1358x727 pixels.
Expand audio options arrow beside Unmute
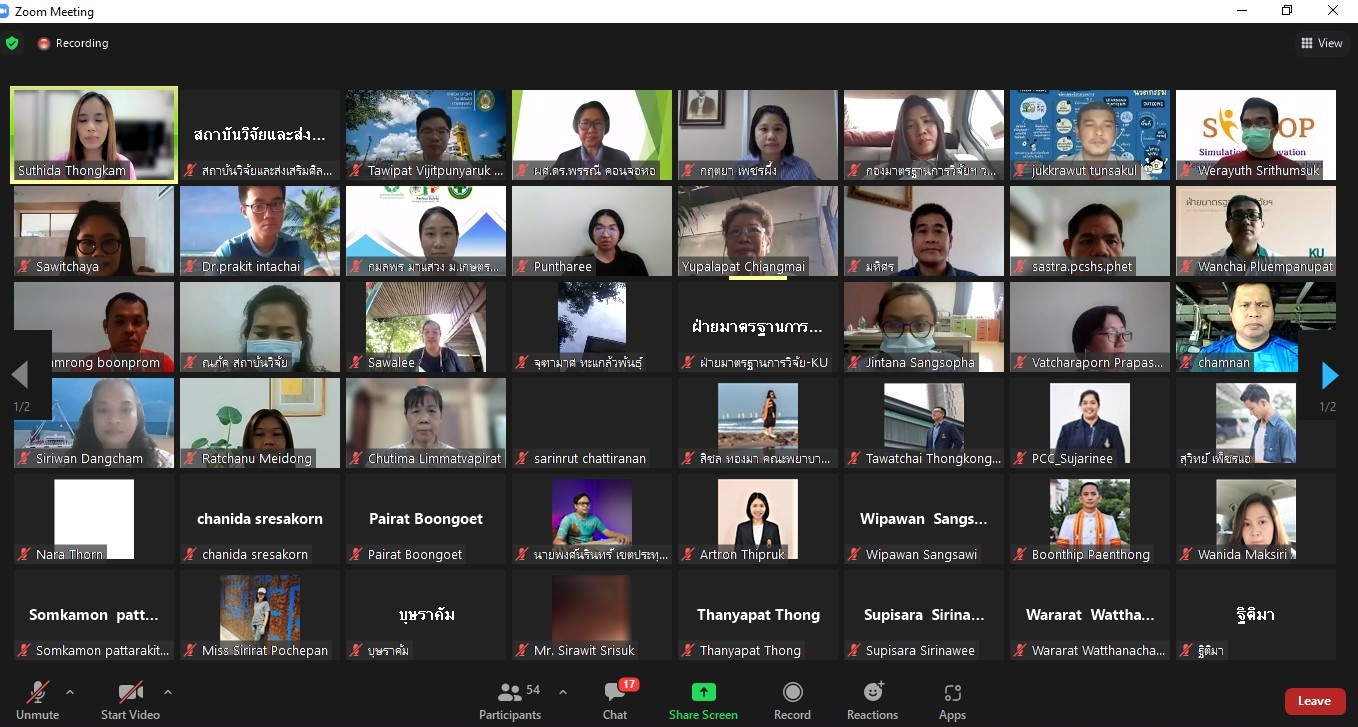70,692
